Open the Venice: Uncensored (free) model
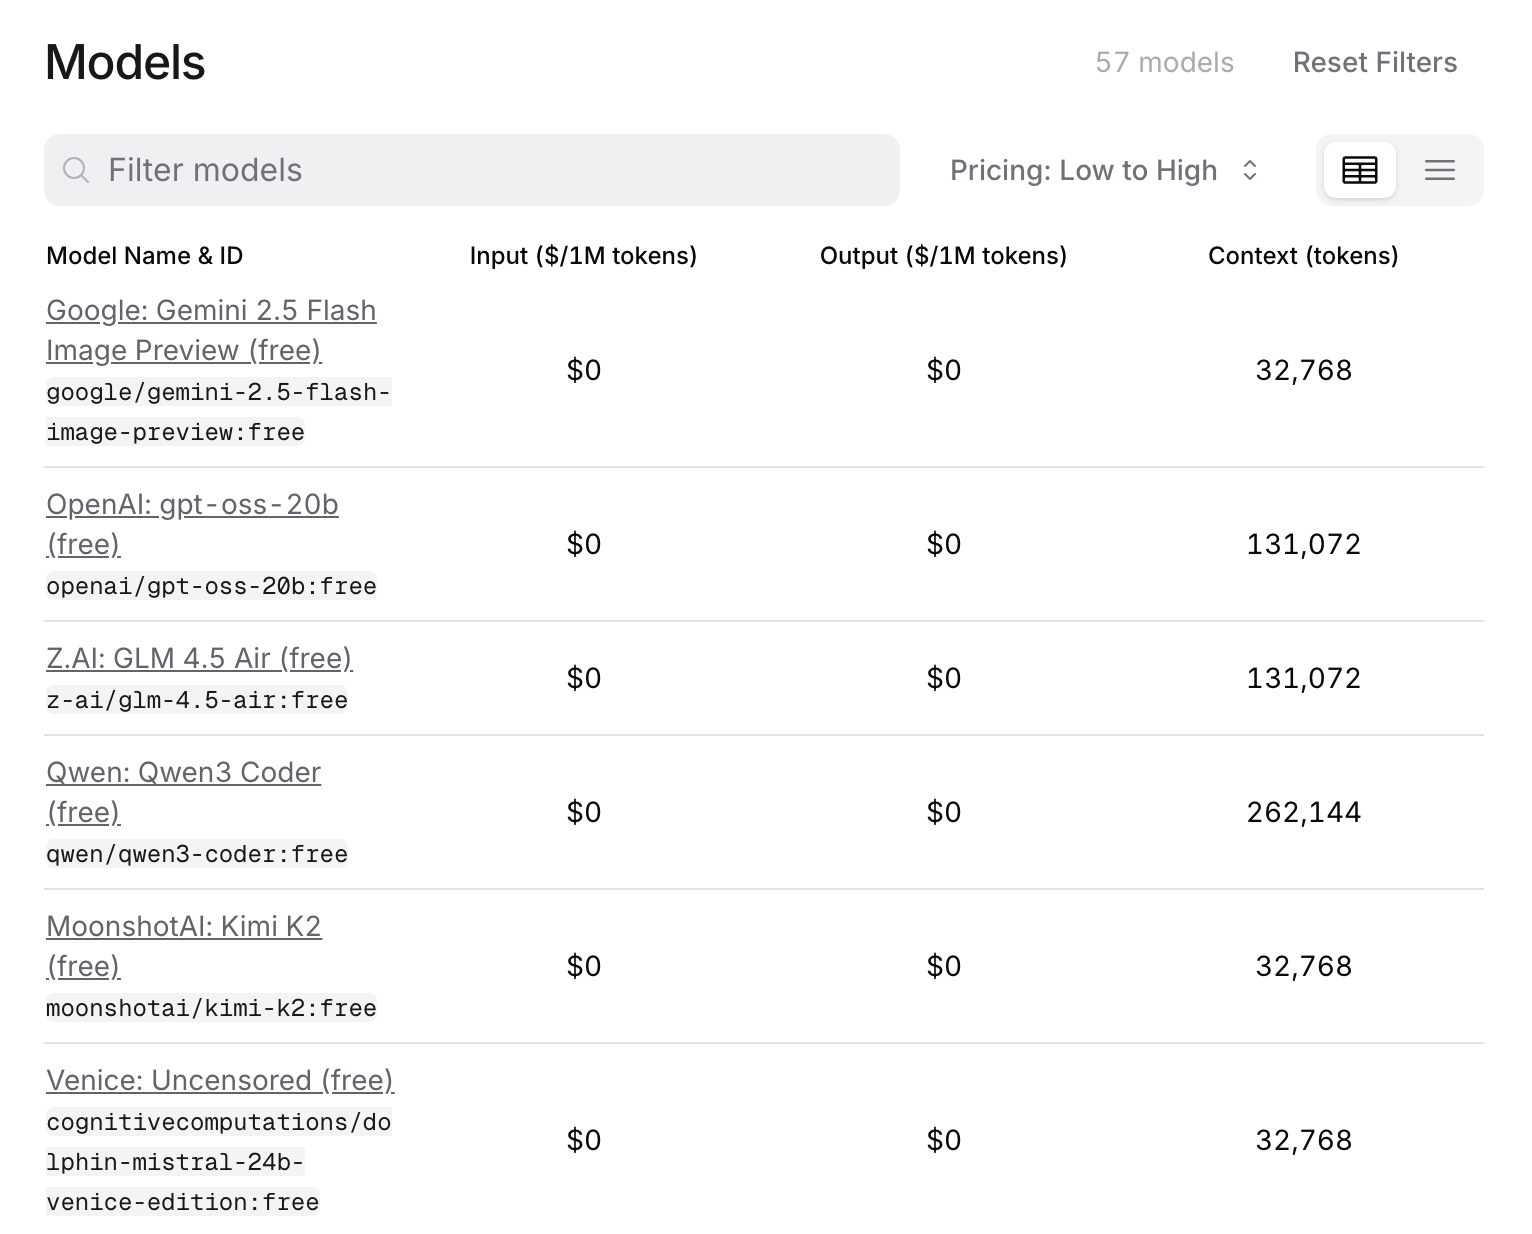 220,1080
